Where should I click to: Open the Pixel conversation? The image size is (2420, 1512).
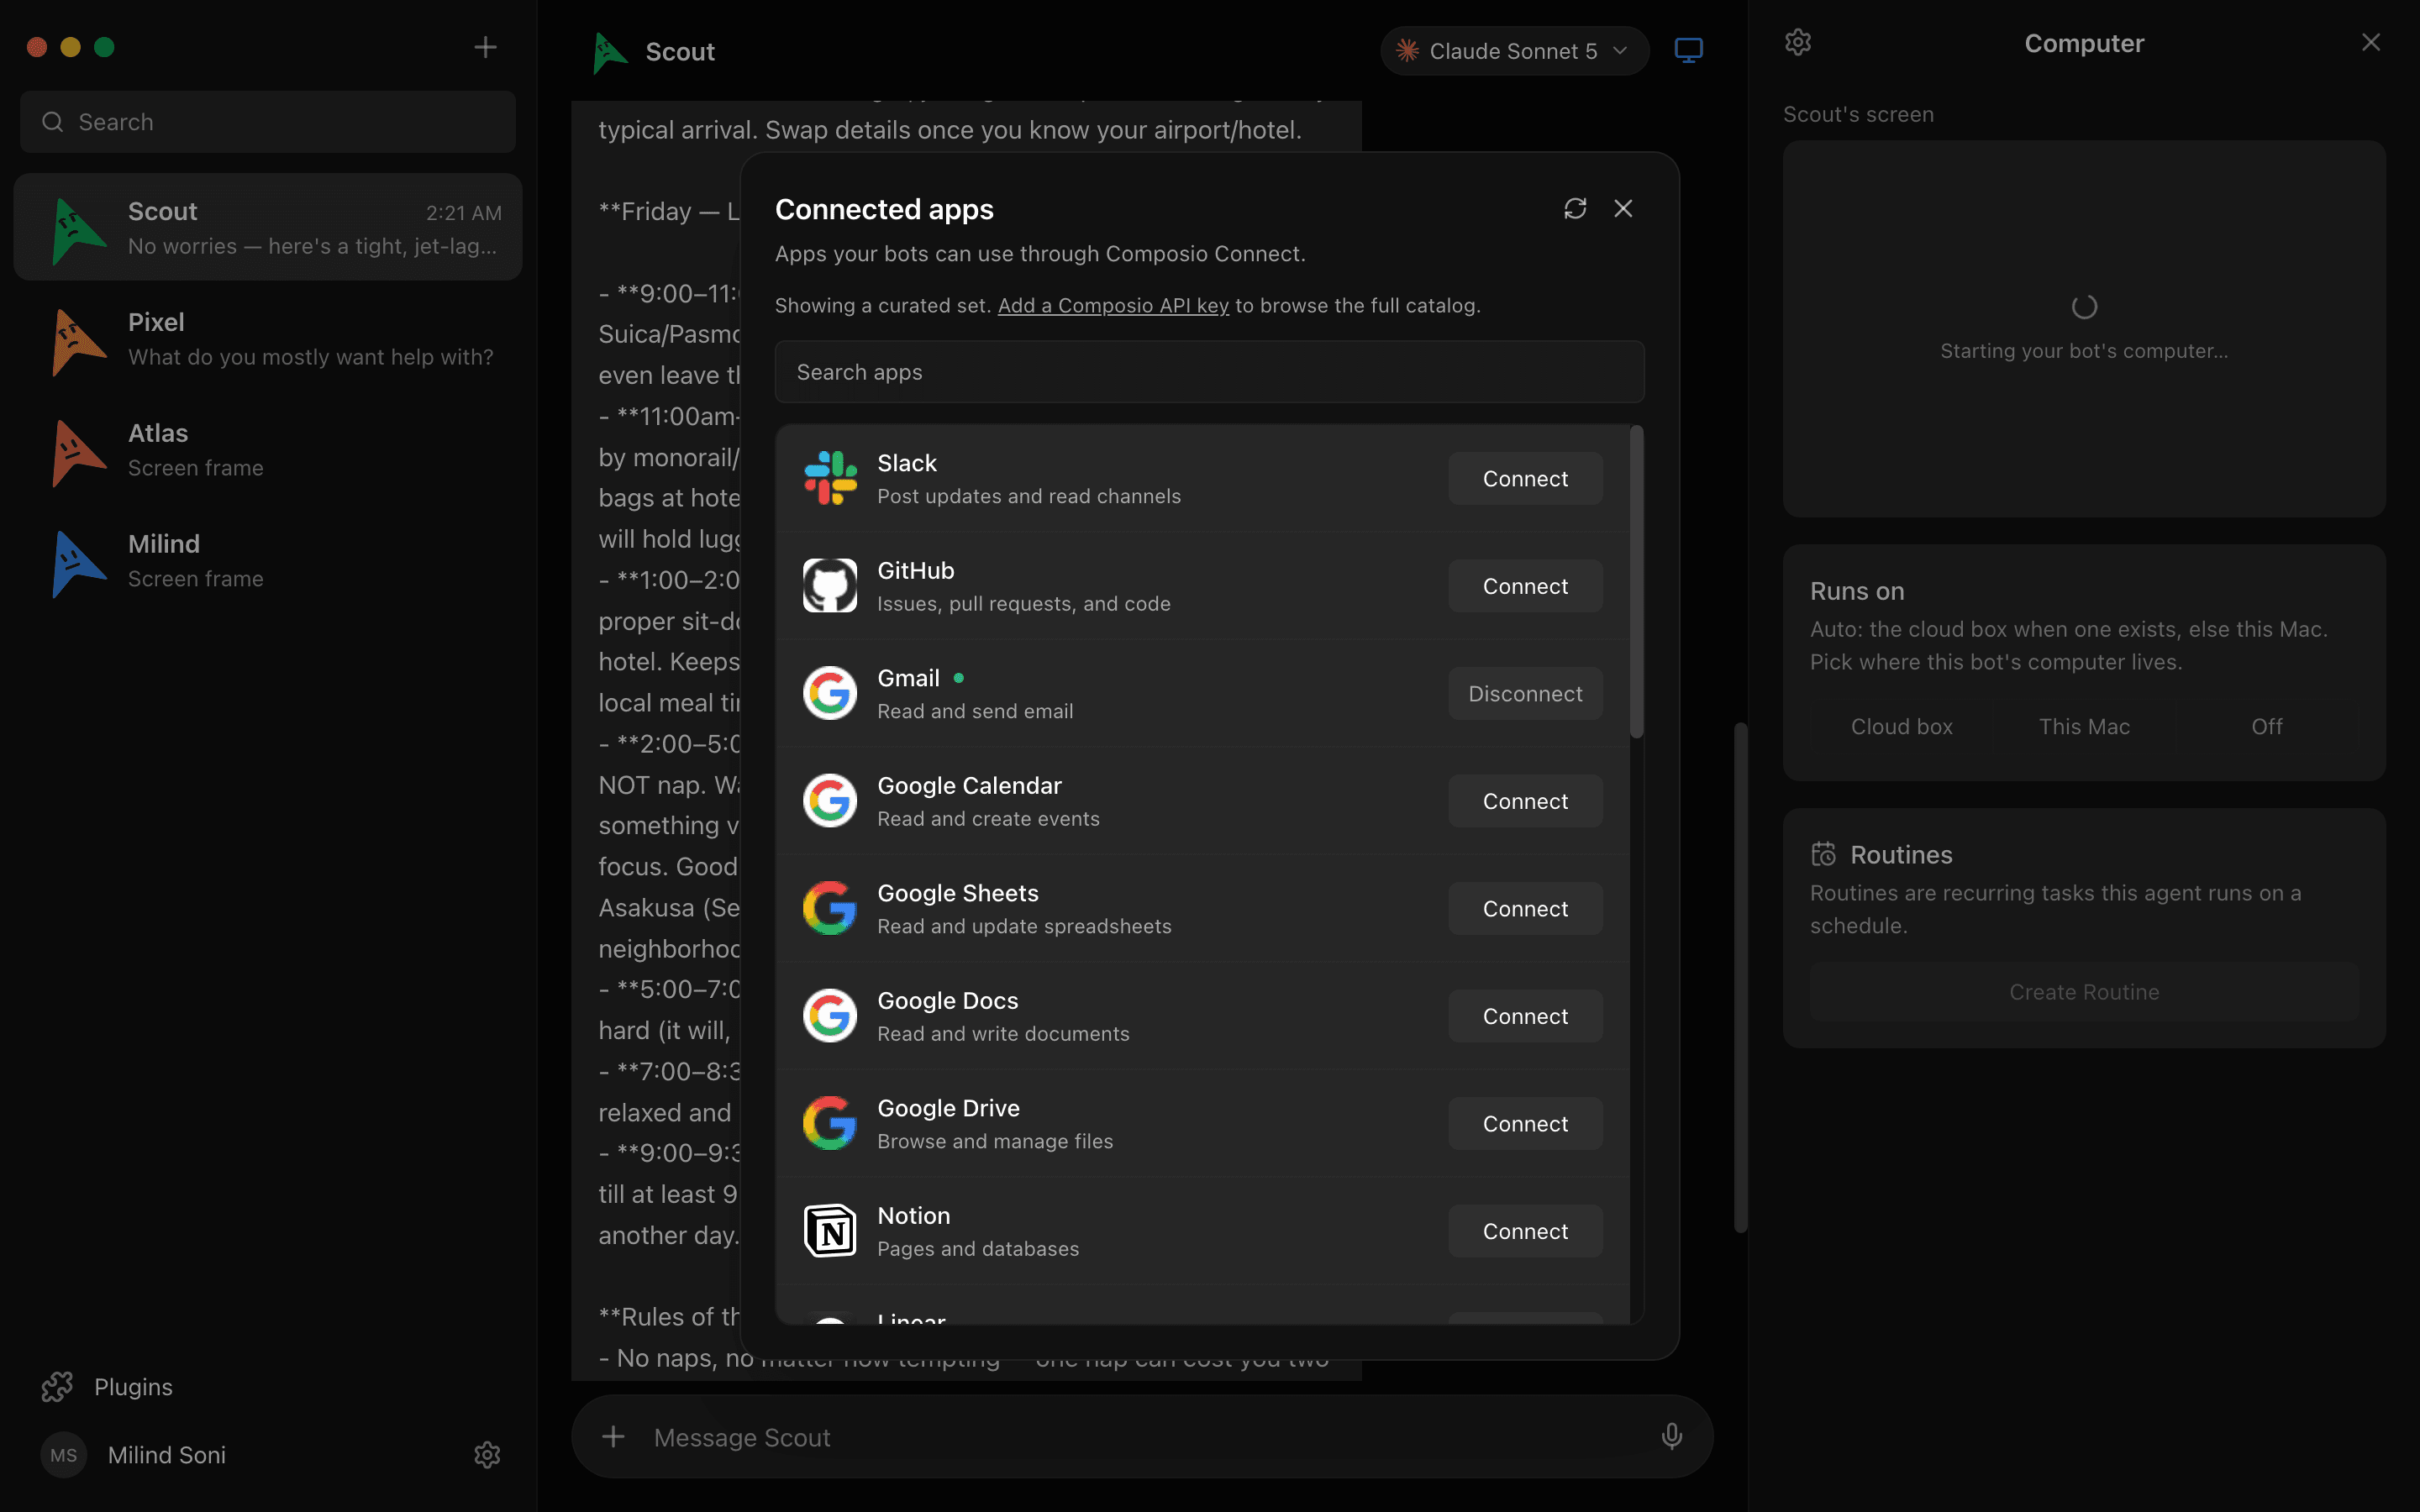coord(268,339)
